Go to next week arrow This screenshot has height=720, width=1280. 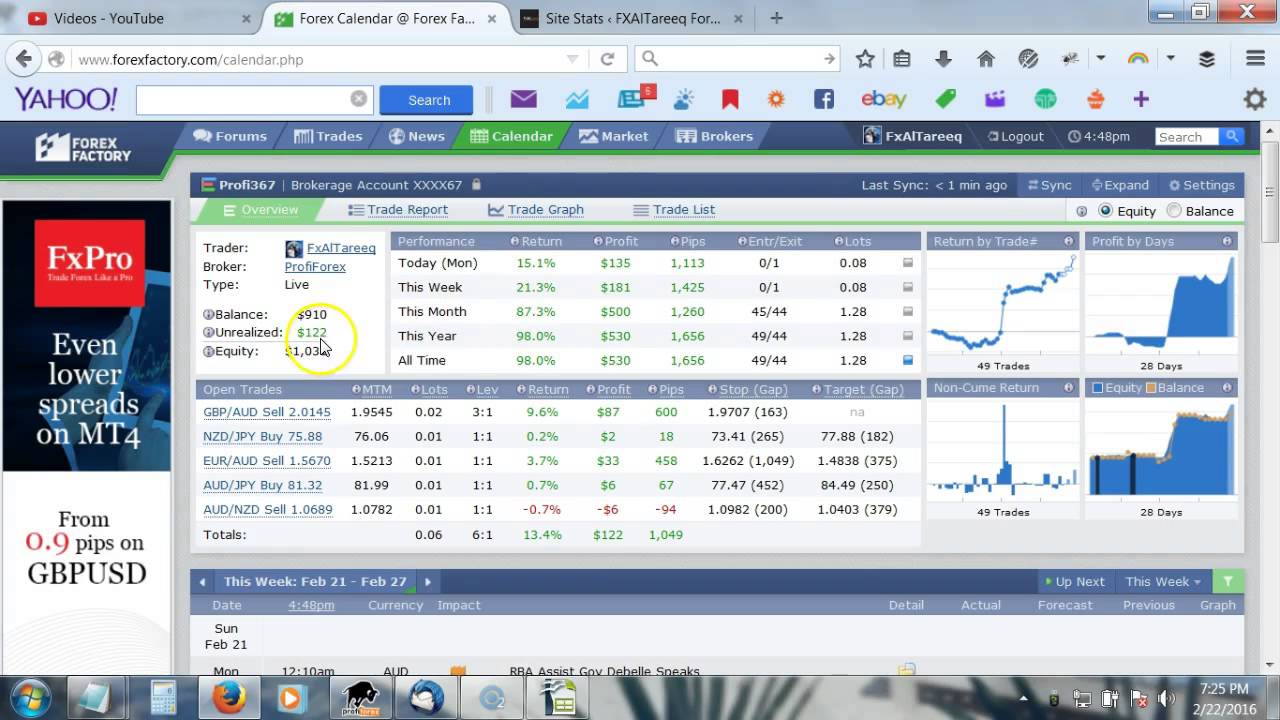(x=427, y=581)
